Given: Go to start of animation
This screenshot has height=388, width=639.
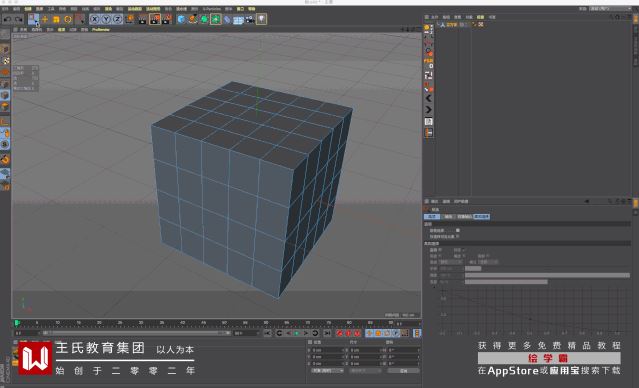Looking at the screenshot, I should point(267,333).
